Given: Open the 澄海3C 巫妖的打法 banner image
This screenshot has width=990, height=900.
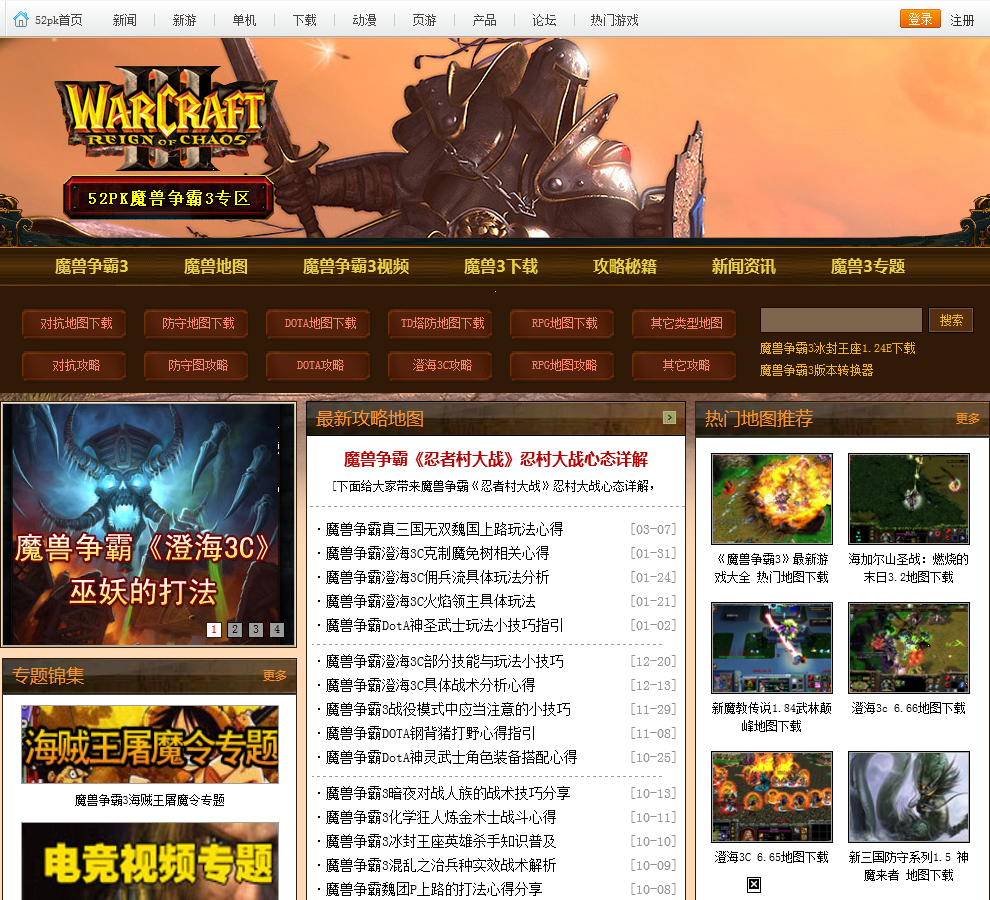Looking at the screenshot, I should click(x=149, y=524).
